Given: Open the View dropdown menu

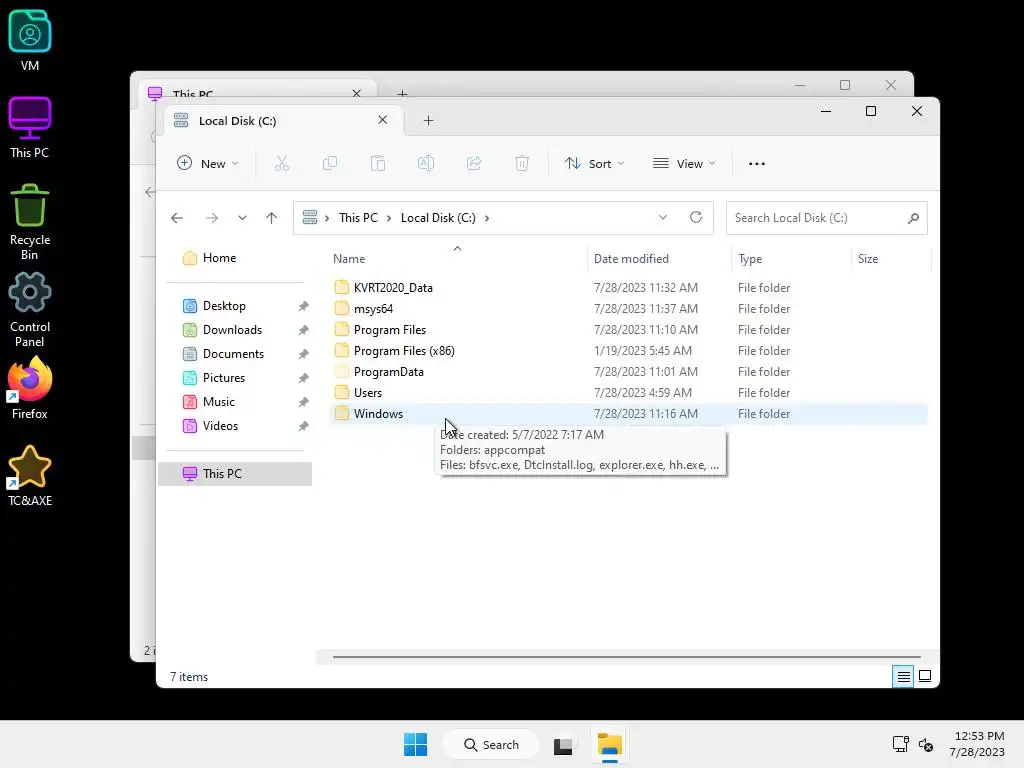Looking at the screenshot, I should pyautogui.click(x=684, y=163).
